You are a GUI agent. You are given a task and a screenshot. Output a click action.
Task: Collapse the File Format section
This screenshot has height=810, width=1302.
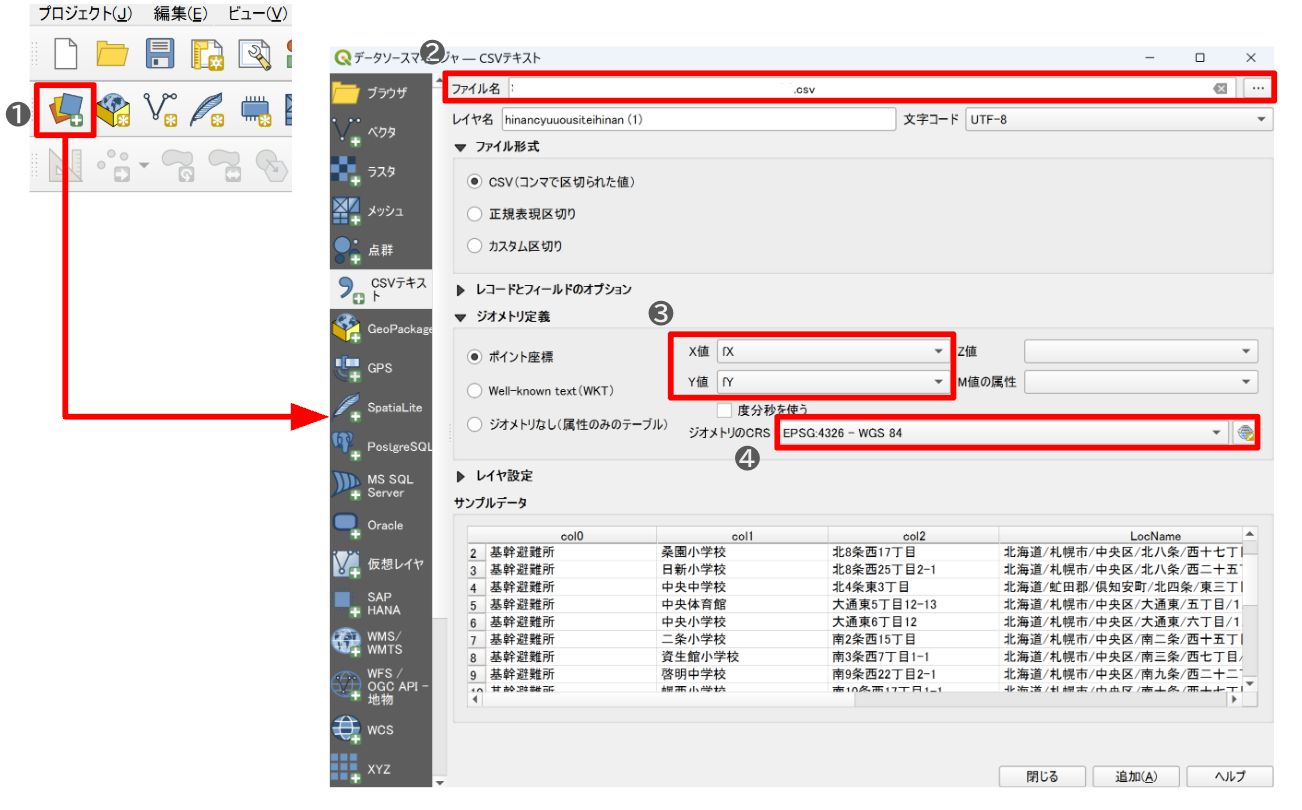(460, 147)
